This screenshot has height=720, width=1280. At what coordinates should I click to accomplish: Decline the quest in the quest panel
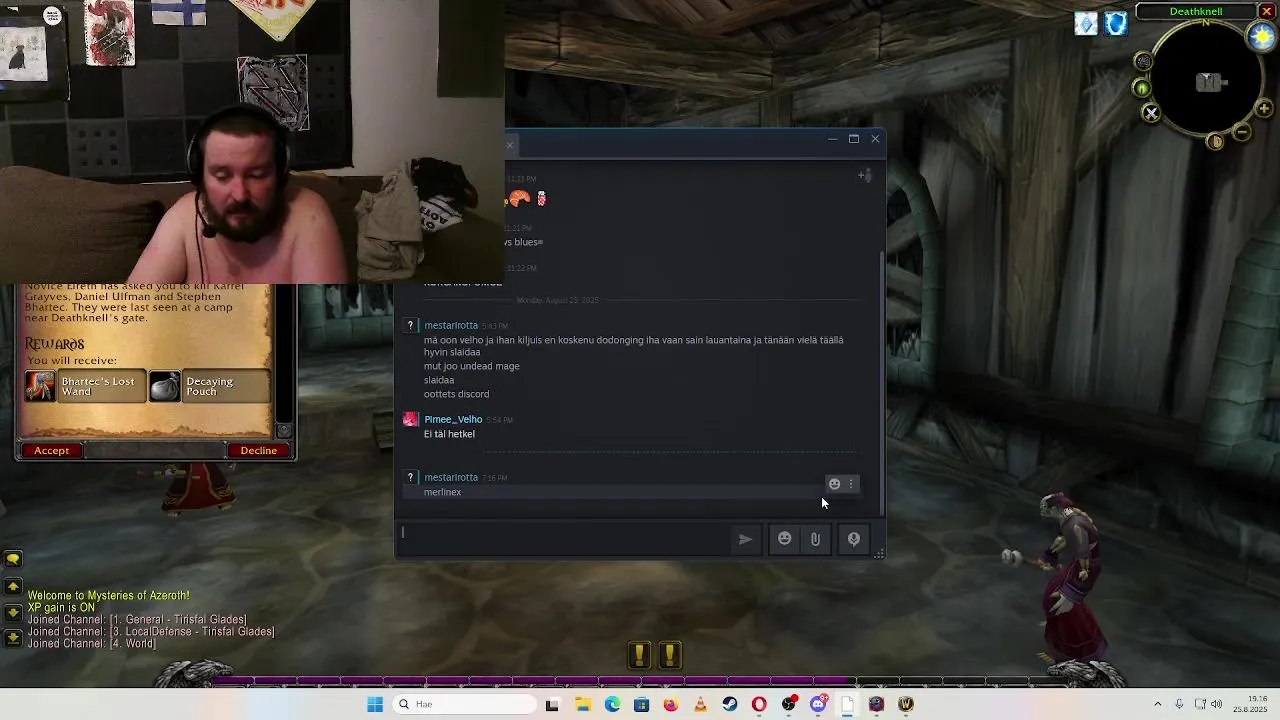click(258, 451)
